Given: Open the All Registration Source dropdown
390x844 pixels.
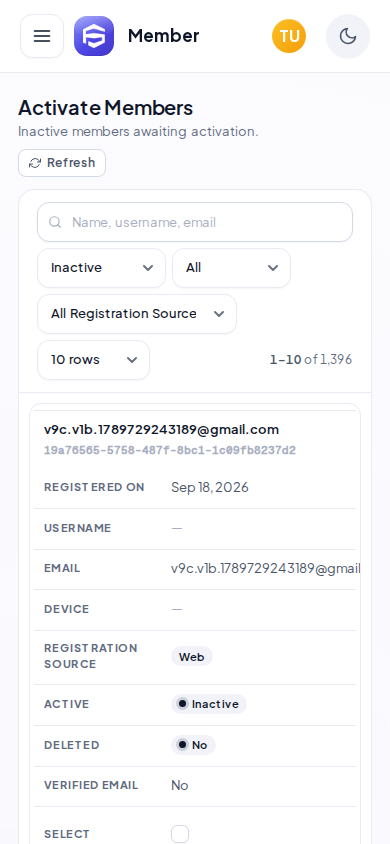Looking at the screenshot, I should (x=137, y=314).
